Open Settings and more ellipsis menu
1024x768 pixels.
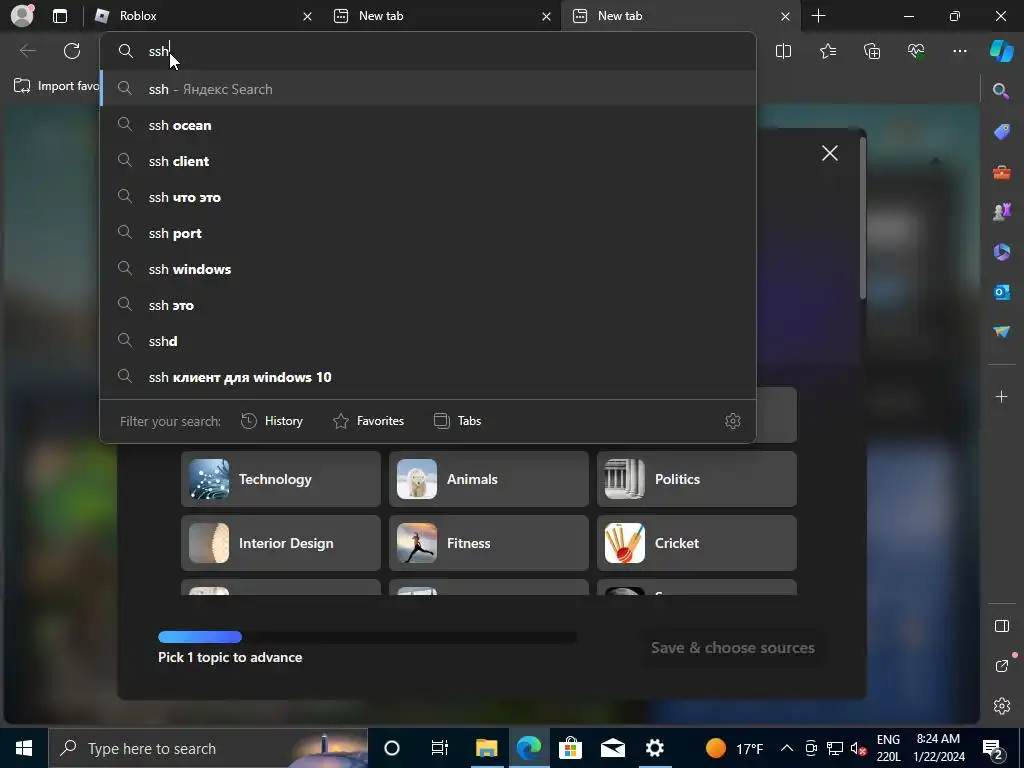coord(959,51)
